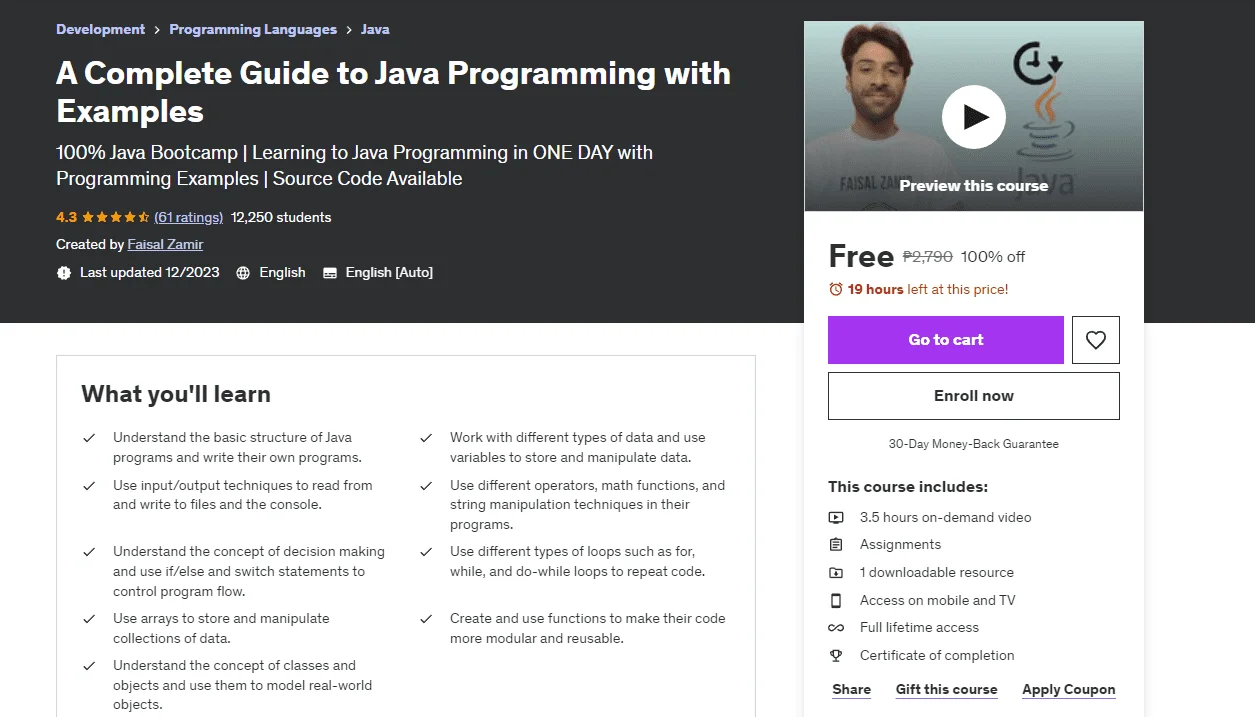Click the Enroll now button
This screenshot has width=1255, height=717.
[974, 396]
